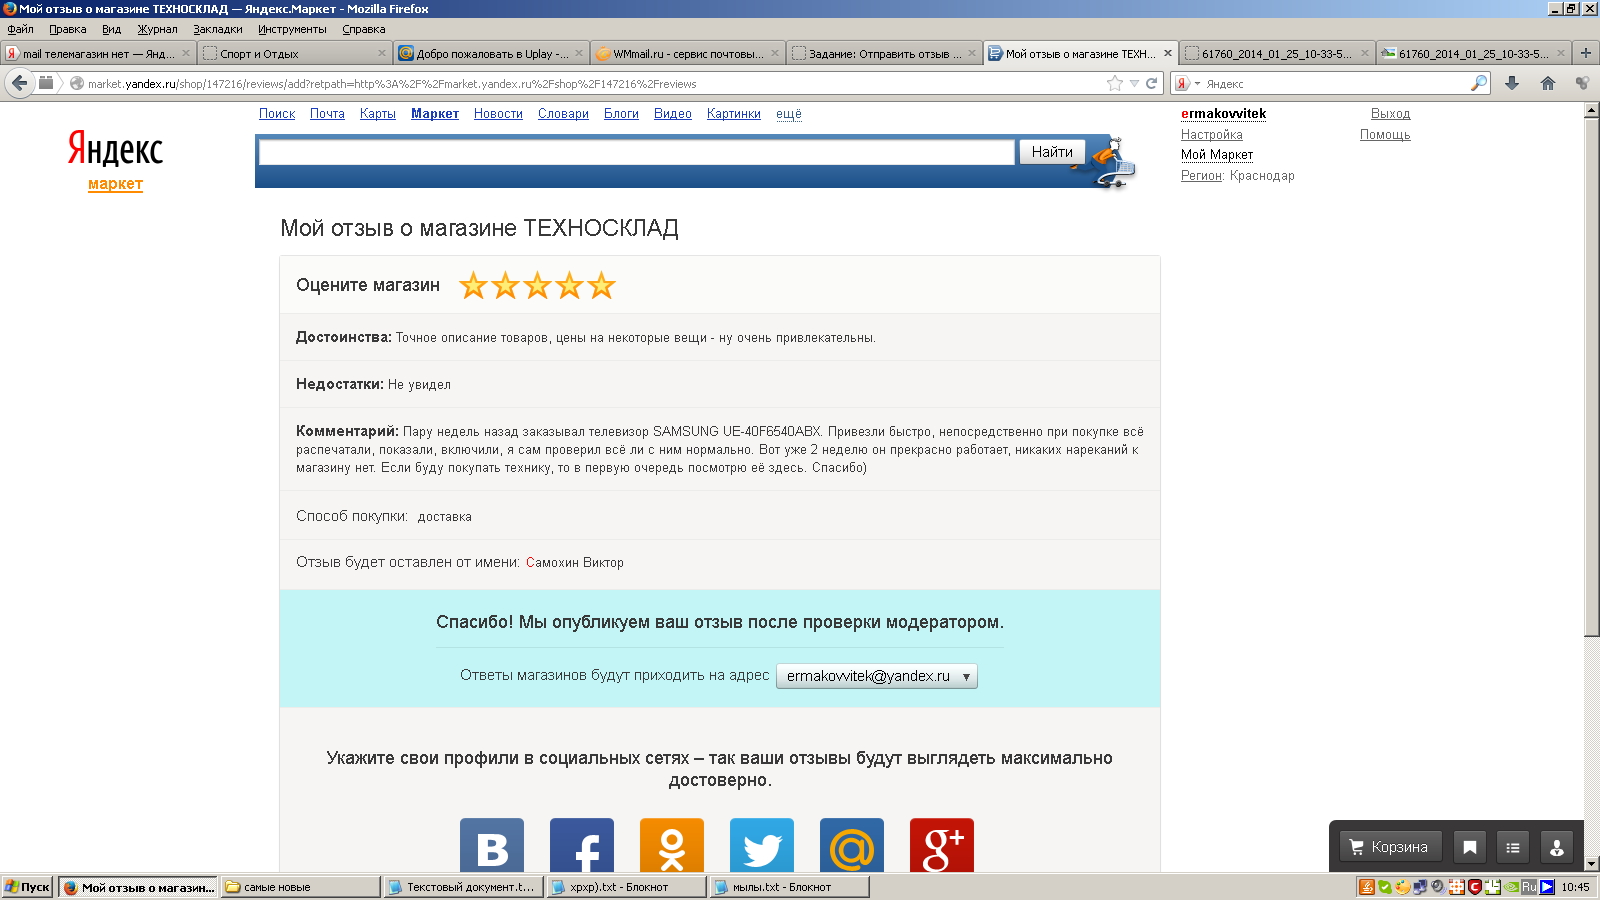Open the Словари link

563,114
